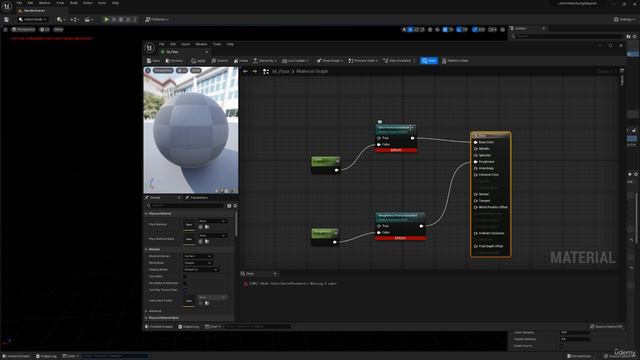The height and width of the screenshot is (360, 640).
Task: Toggle the highlighted Stats button
Action: [x=429, y=61]
